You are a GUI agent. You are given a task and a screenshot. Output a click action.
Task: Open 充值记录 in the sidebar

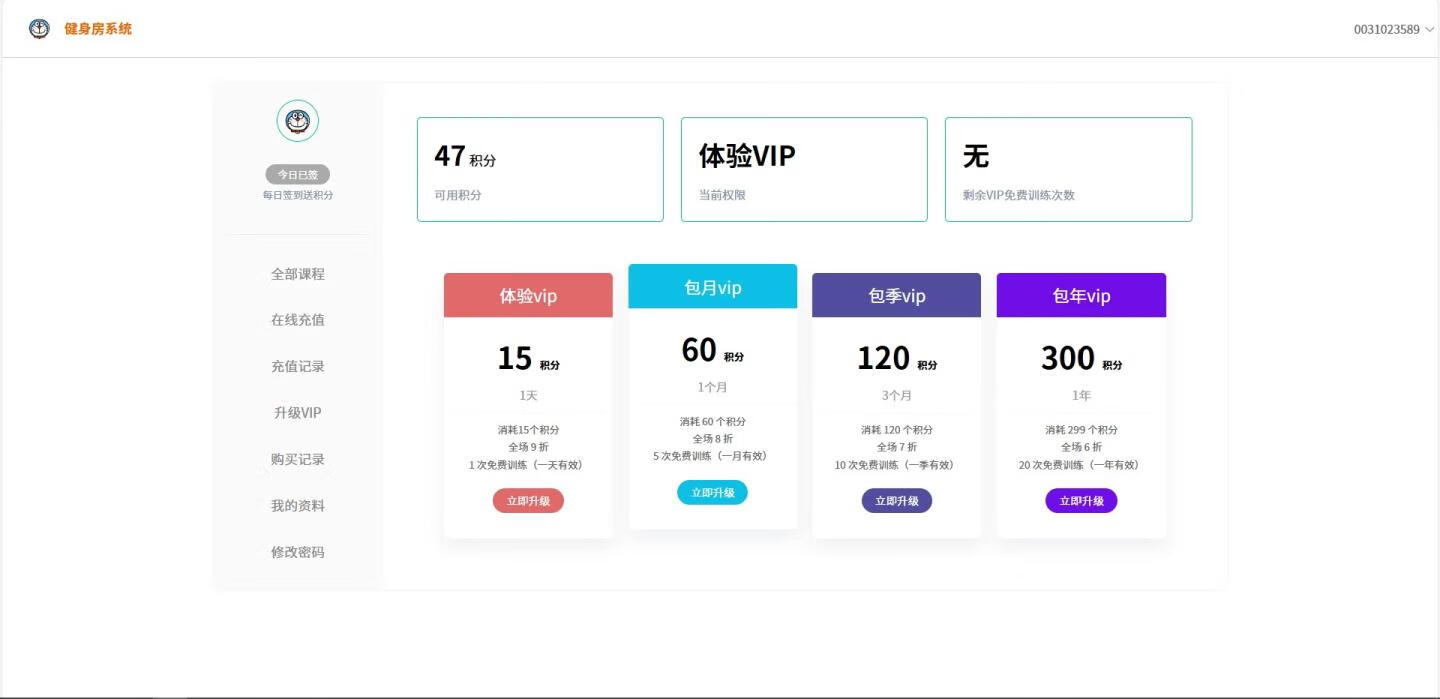tap(297, 366)
